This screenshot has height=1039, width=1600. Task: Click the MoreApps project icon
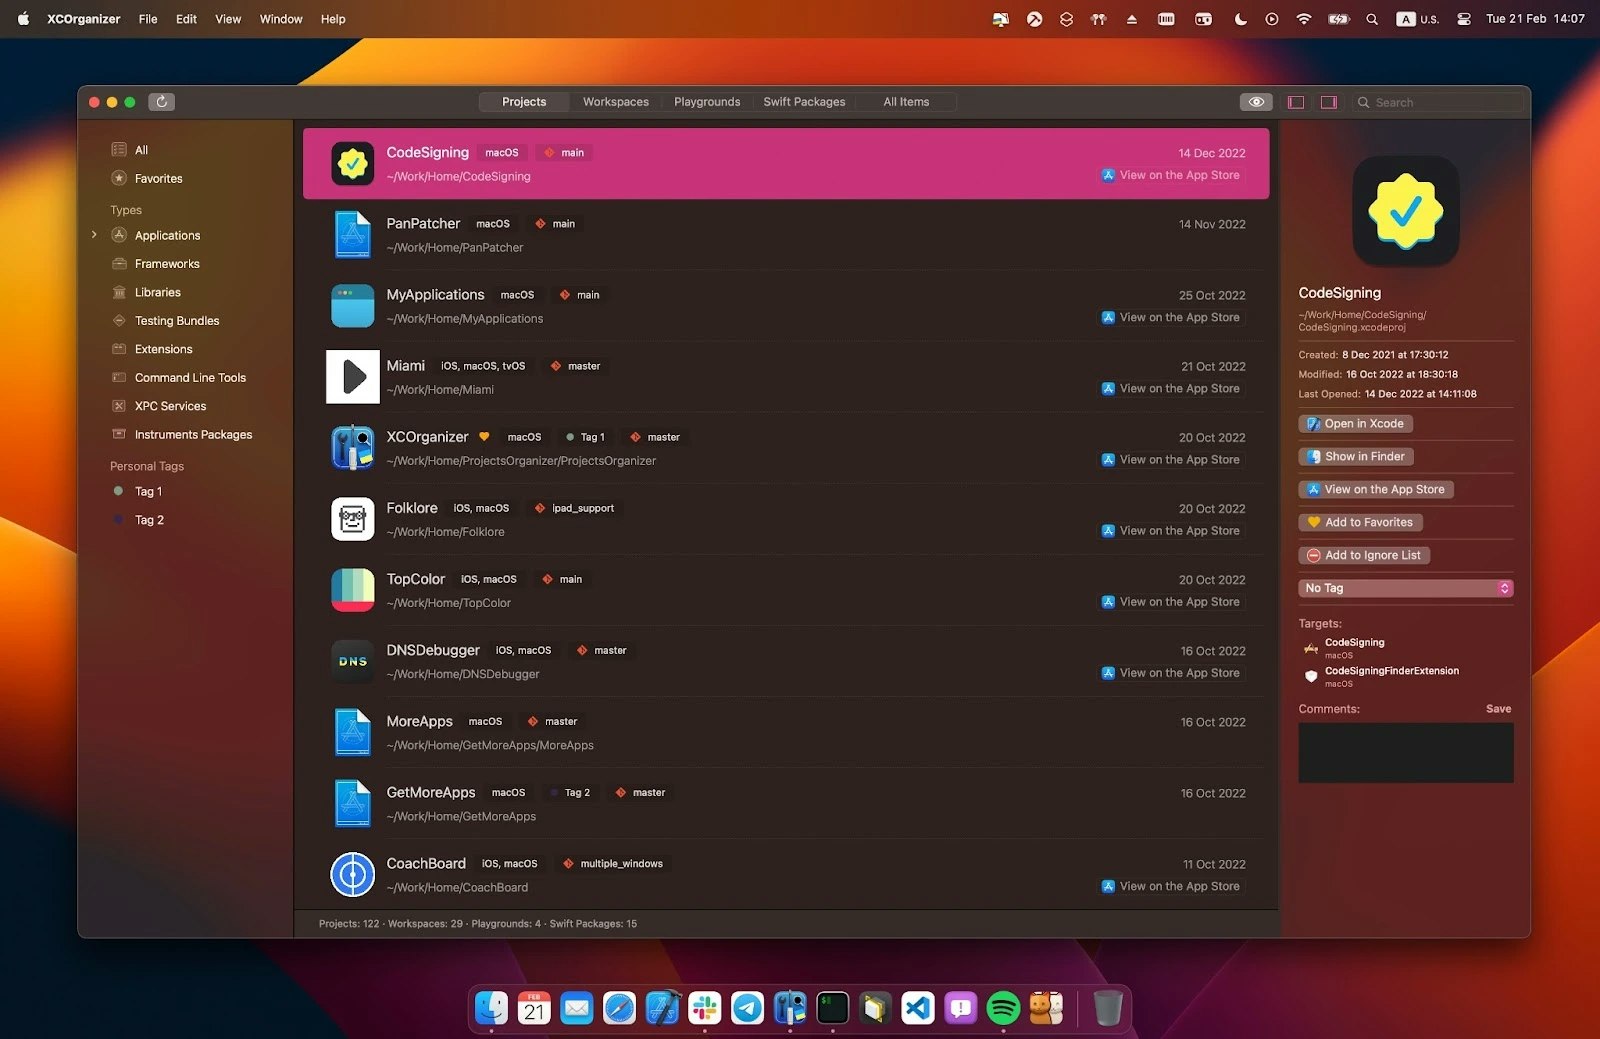353,732
